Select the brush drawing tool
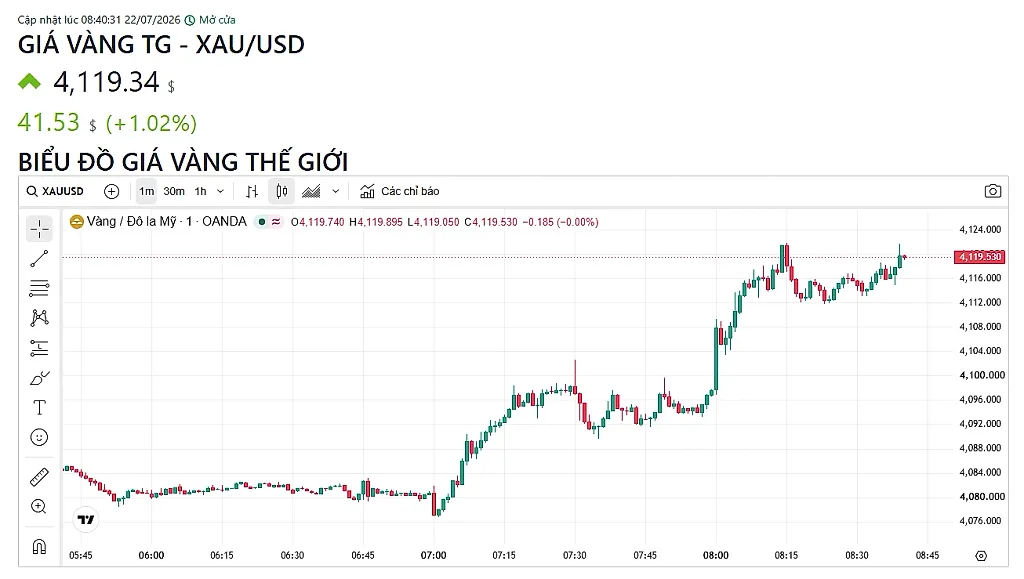1024x579 pixels. [x=39, y=378]
